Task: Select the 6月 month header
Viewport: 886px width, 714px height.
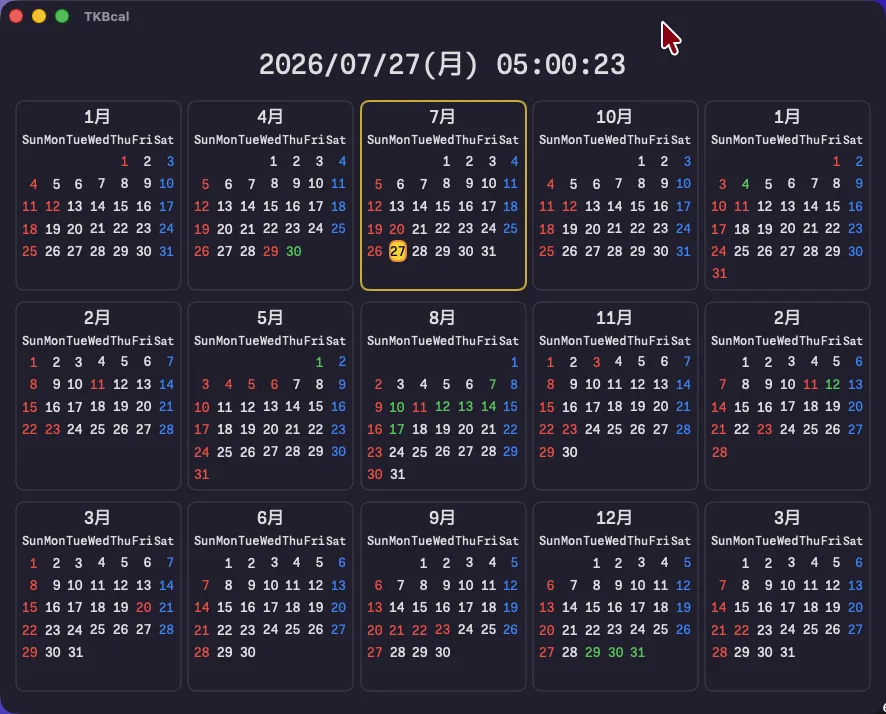Action: (270, 517)
